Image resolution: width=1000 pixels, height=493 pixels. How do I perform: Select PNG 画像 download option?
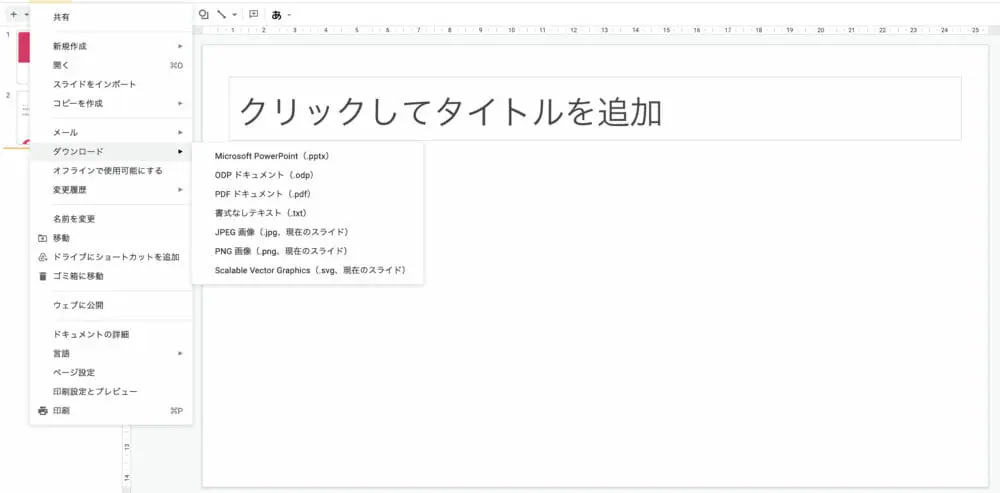click(x=281, y=251)
